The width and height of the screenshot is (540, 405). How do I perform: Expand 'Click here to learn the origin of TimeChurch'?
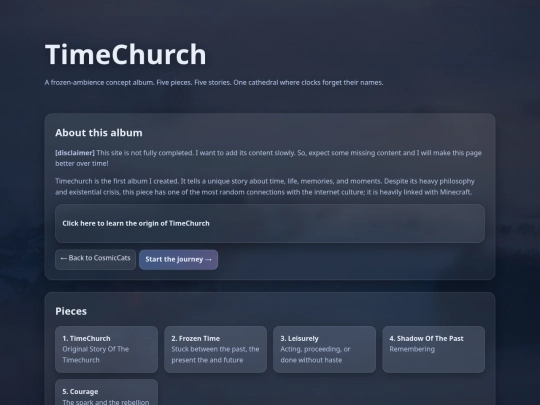270,224
